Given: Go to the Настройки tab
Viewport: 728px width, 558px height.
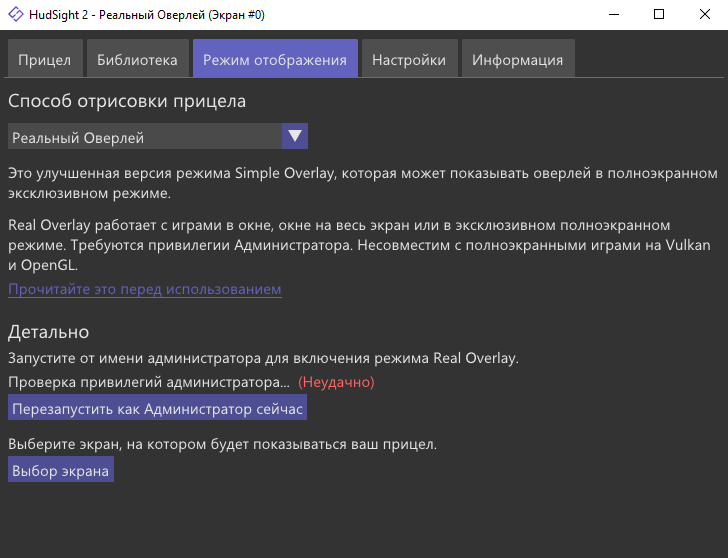Looking at the screenshot, I should coord(410,58).
